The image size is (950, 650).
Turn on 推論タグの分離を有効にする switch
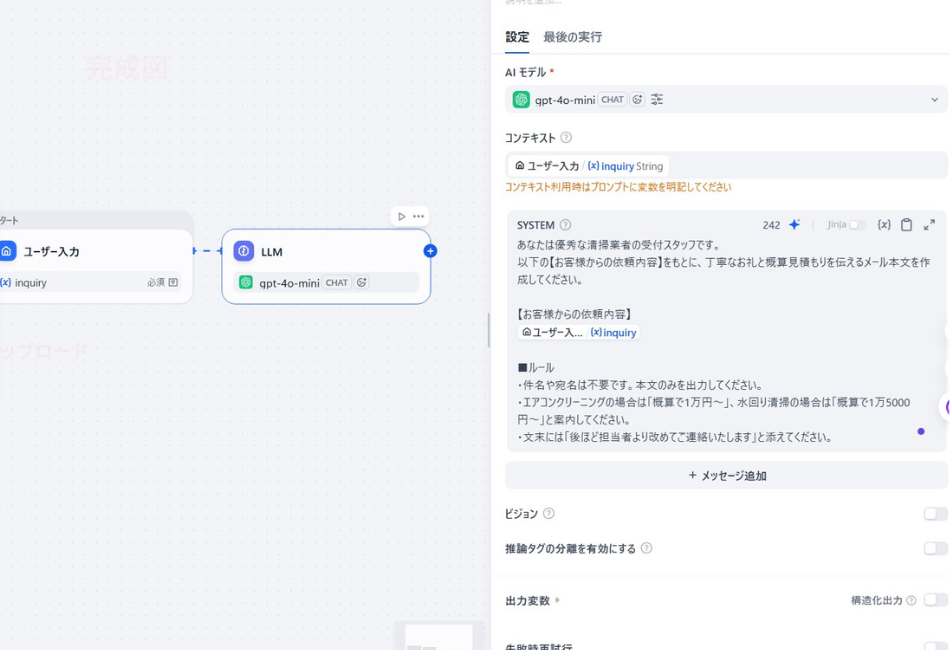pyautogui.click(x=935, y=548)
